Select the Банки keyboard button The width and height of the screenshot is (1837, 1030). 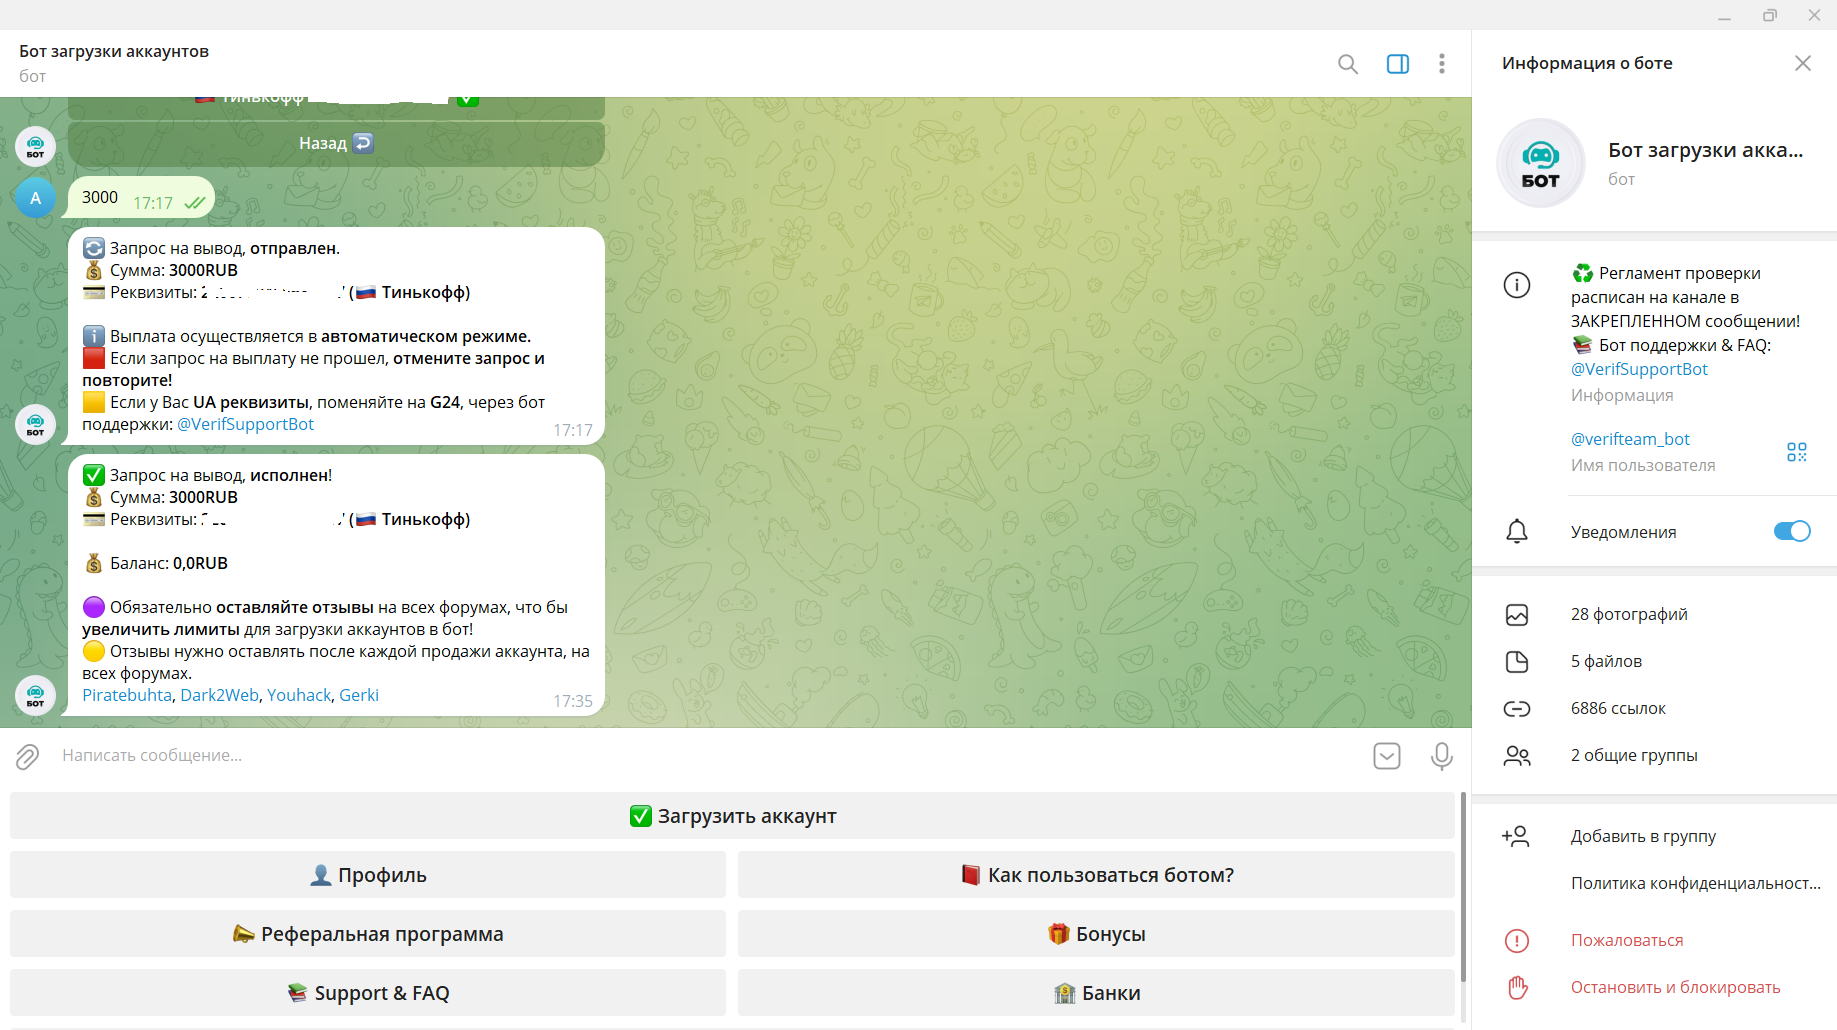pos(1096,993)
